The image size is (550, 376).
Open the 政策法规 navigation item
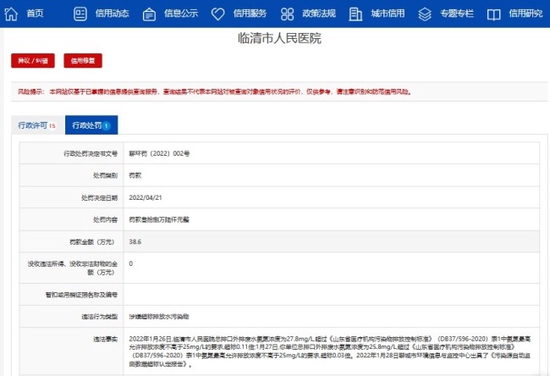(319, 13)
